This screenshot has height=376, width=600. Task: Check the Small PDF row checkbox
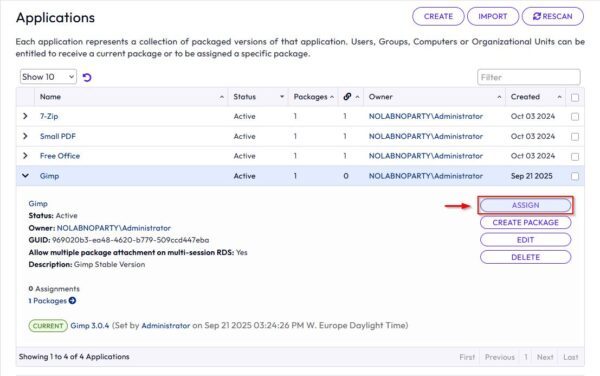575,137
